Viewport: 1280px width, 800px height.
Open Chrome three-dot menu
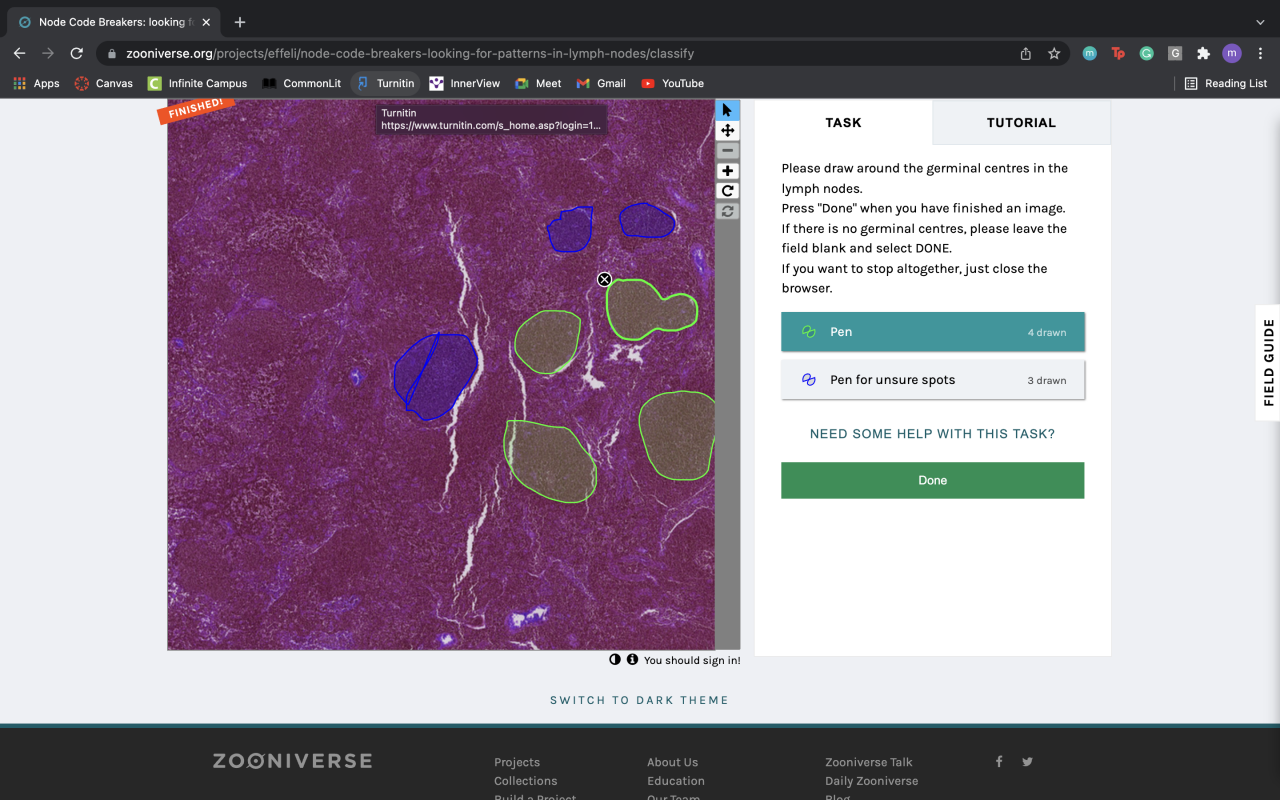1260,53
